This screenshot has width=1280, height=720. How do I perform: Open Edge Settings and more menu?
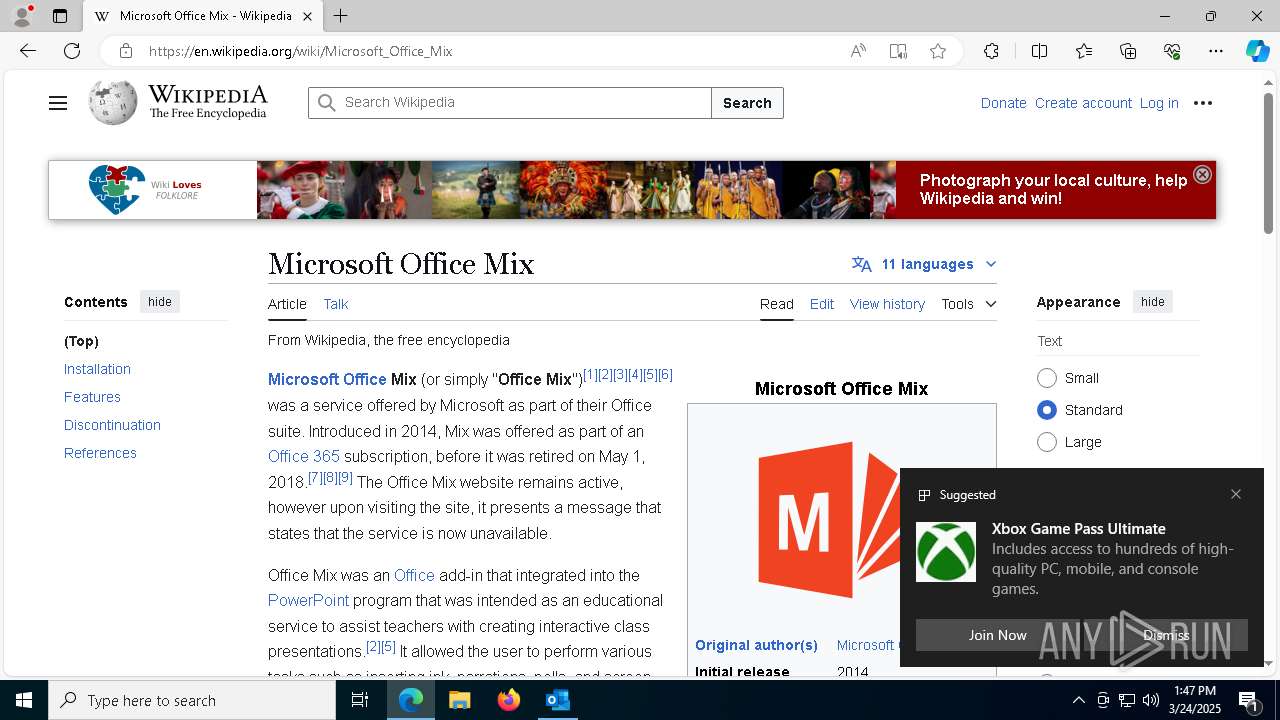pyautogui.click(x=1216, y=51)
